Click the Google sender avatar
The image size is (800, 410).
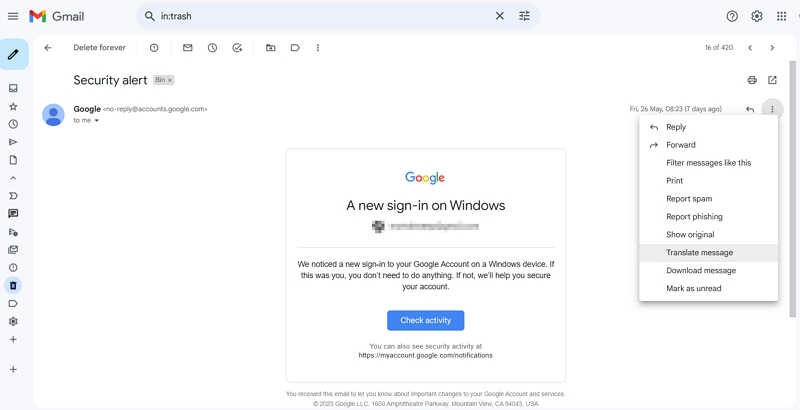click(x=53, y=115)
